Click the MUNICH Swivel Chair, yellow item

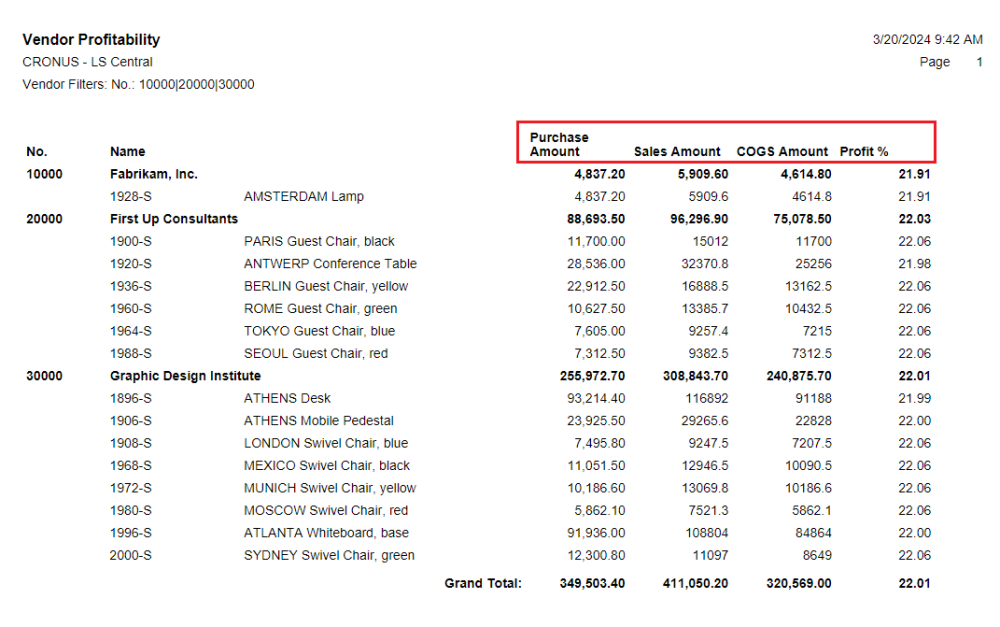tap(330, 488)
